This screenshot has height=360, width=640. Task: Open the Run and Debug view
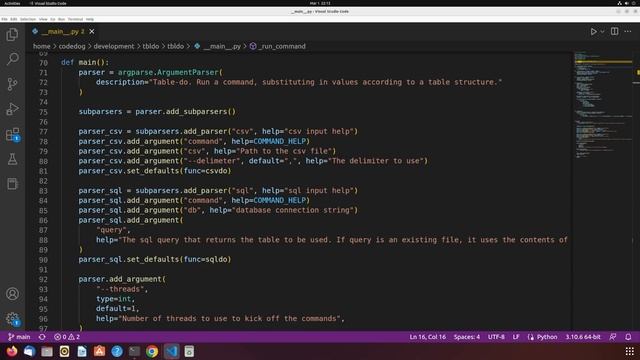pyautogui.click(x=12, y=109)
